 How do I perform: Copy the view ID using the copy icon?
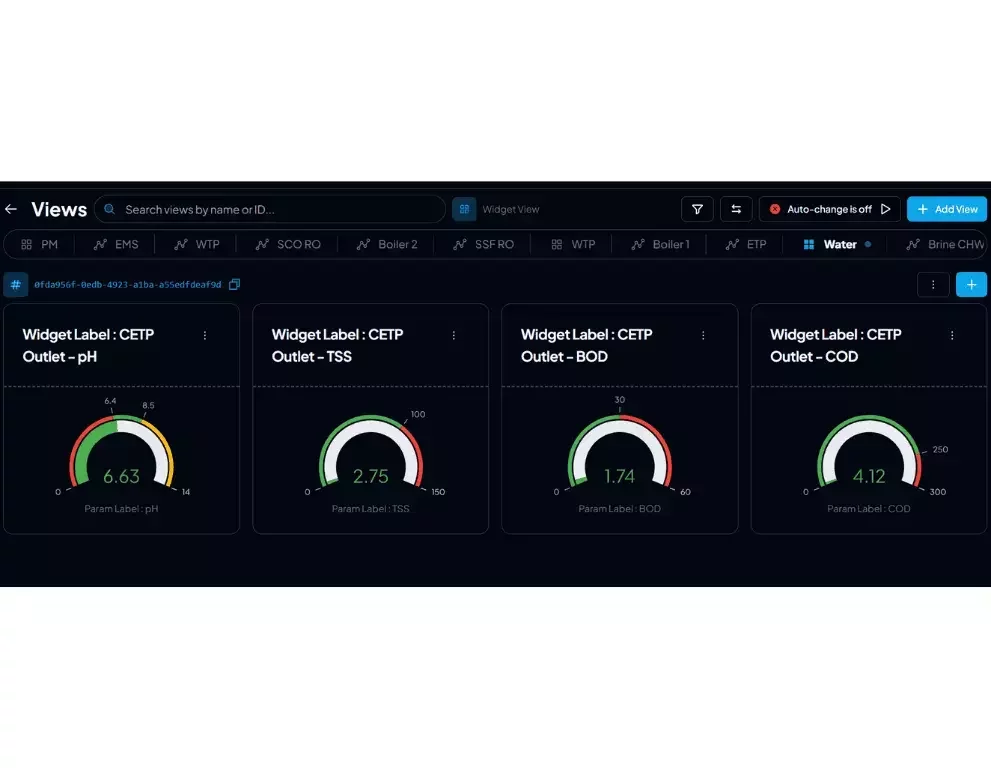(x=234, y=284)
